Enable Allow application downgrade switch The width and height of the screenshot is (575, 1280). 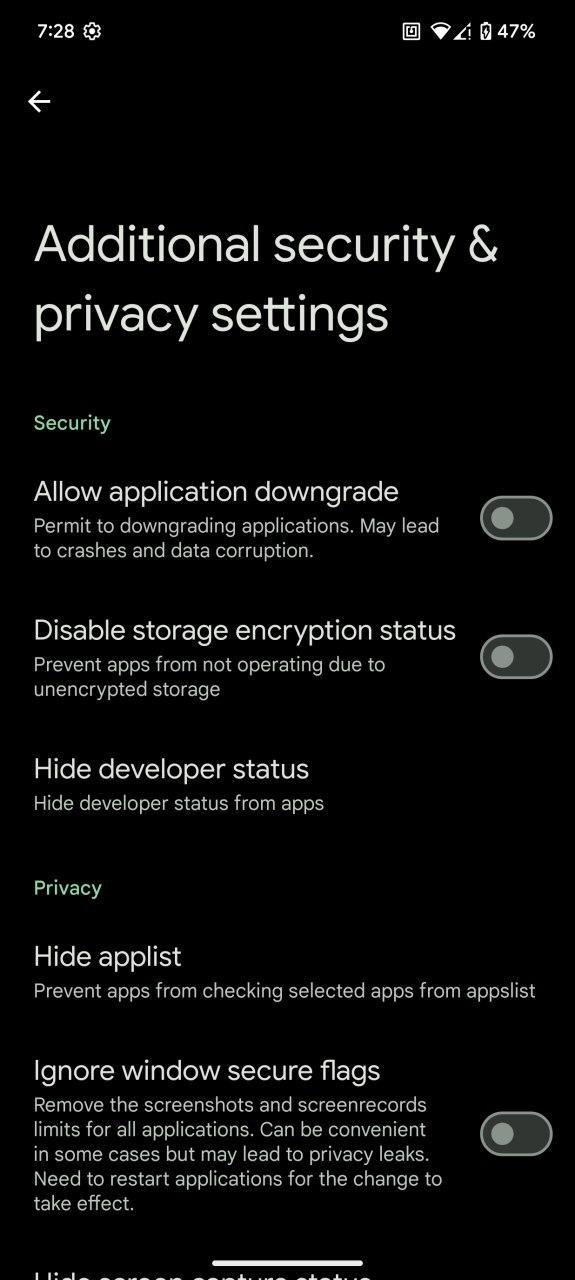(516, 518)
